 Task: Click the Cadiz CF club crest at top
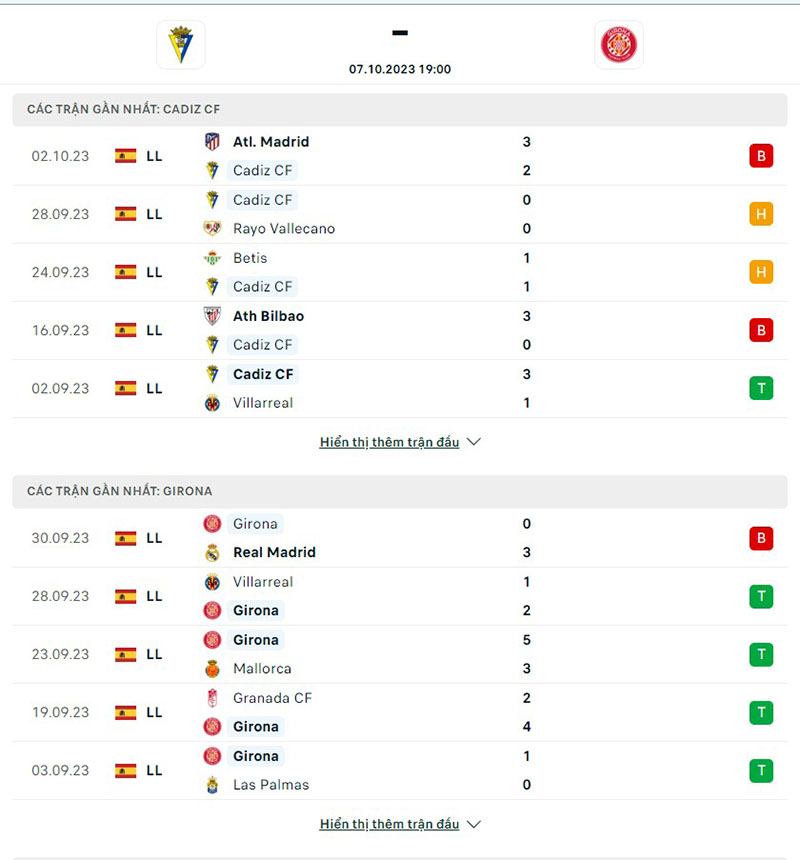(179, 44)
